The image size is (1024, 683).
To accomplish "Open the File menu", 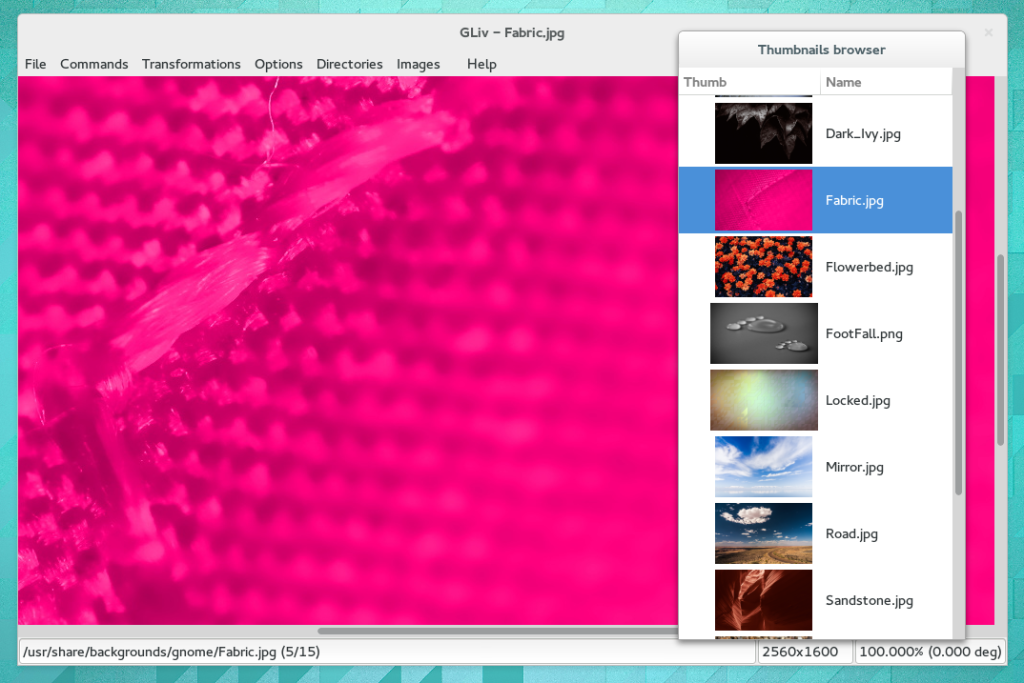I will (x=35, y=63).
